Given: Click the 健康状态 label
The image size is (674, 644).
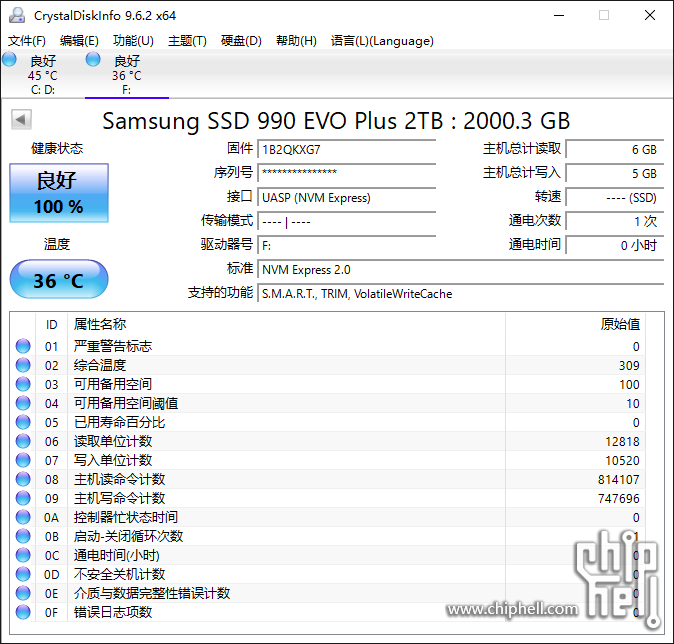Looking at the screenshot, I should 57,149.
